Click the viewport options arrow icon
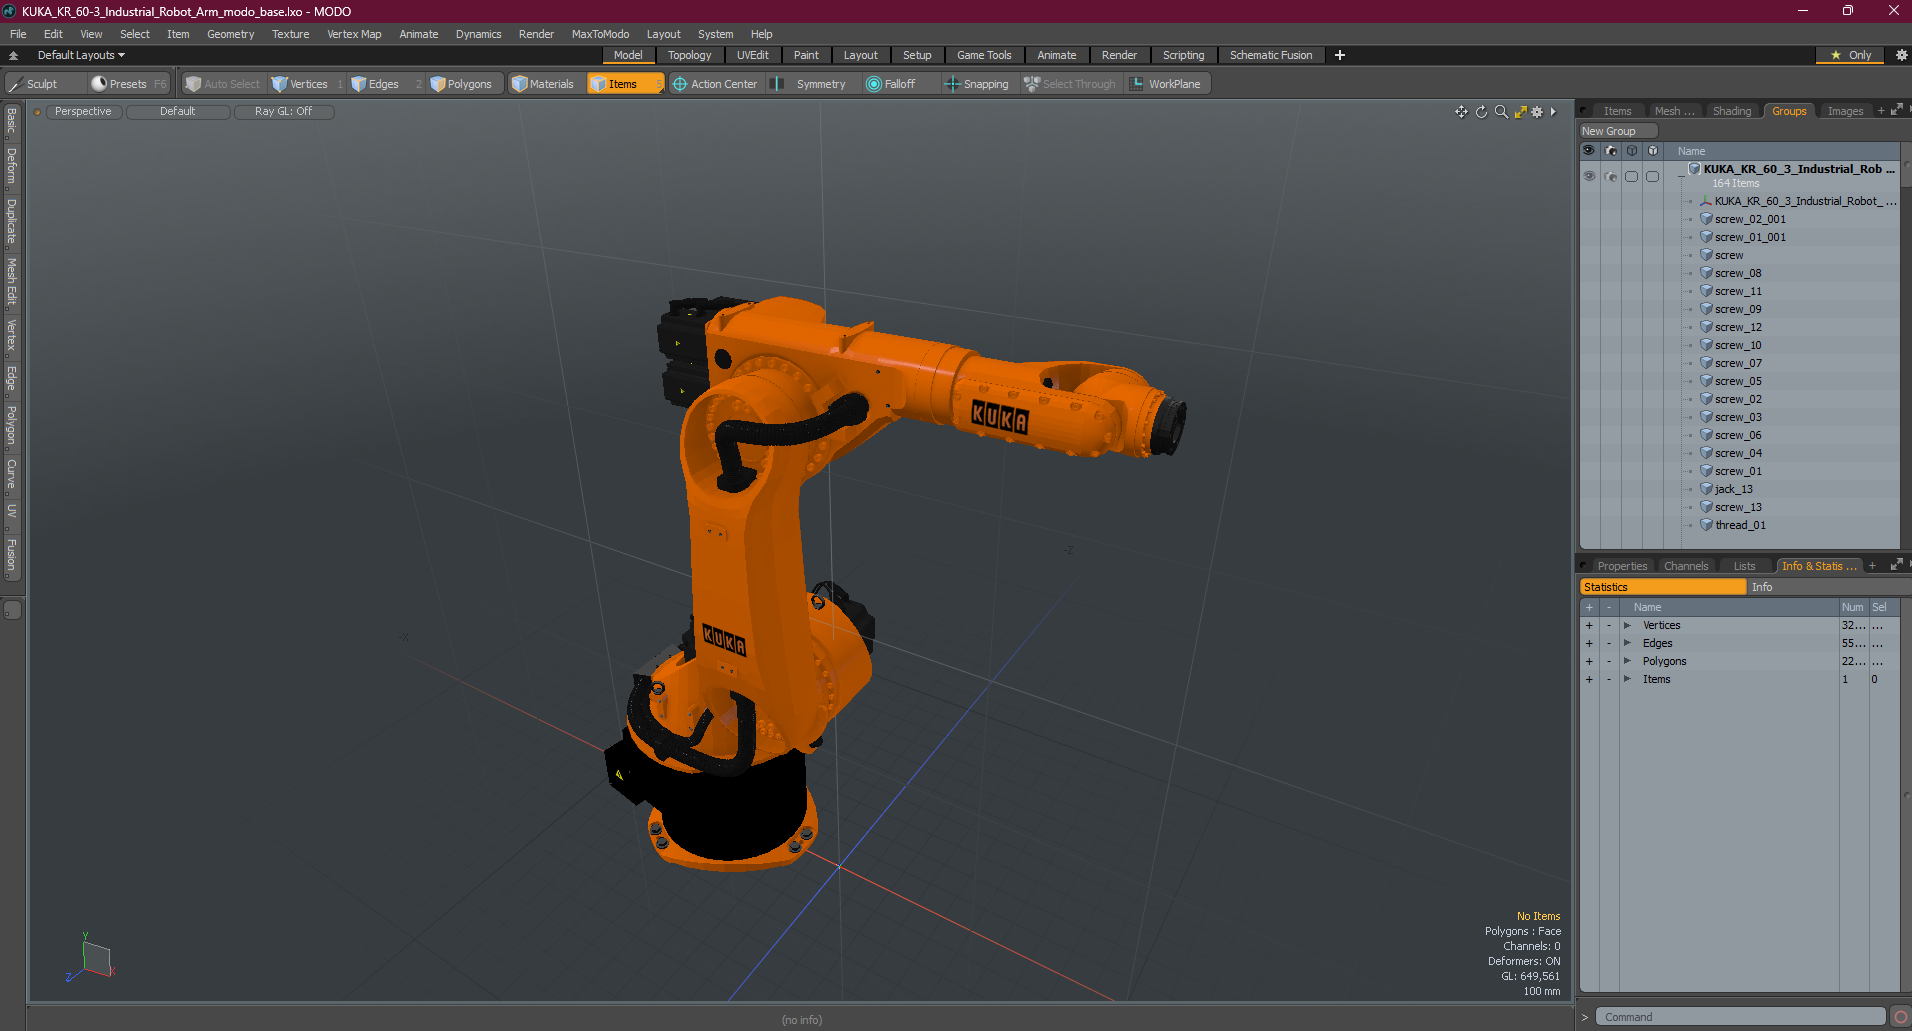 tap(1553, 112)
